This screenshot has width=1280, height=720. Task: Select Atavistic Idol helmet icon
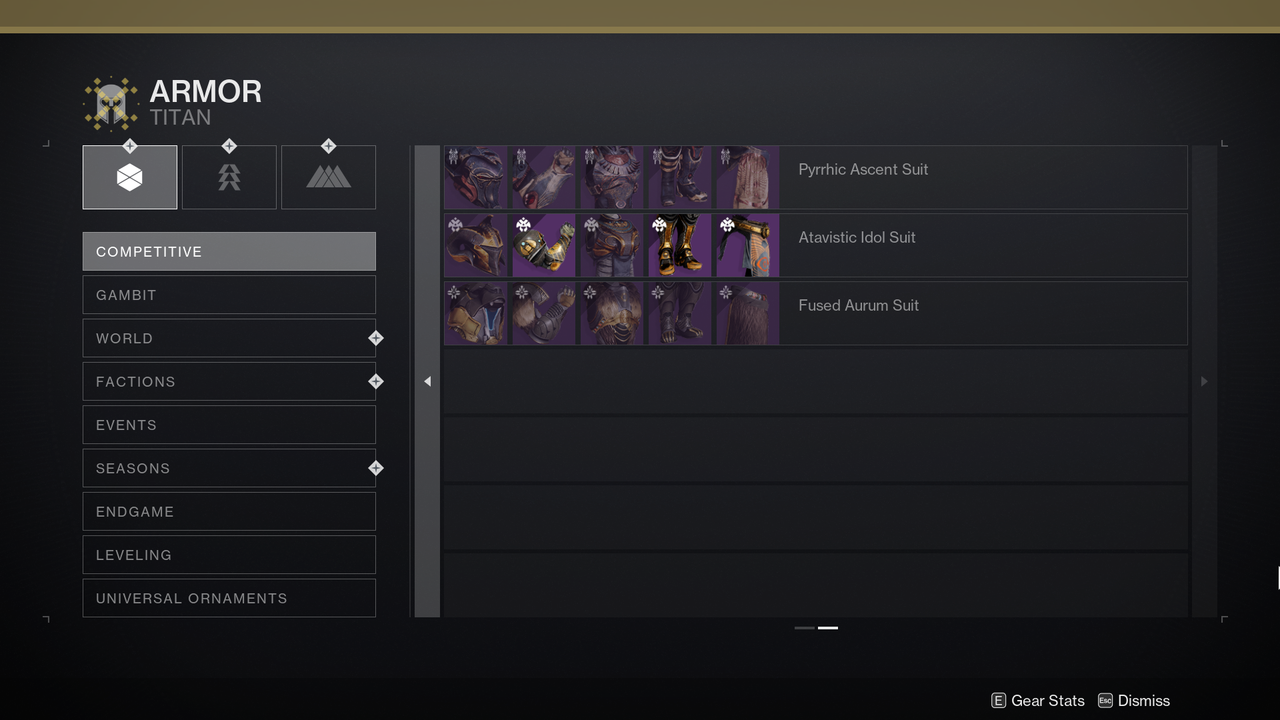point(476,245)
